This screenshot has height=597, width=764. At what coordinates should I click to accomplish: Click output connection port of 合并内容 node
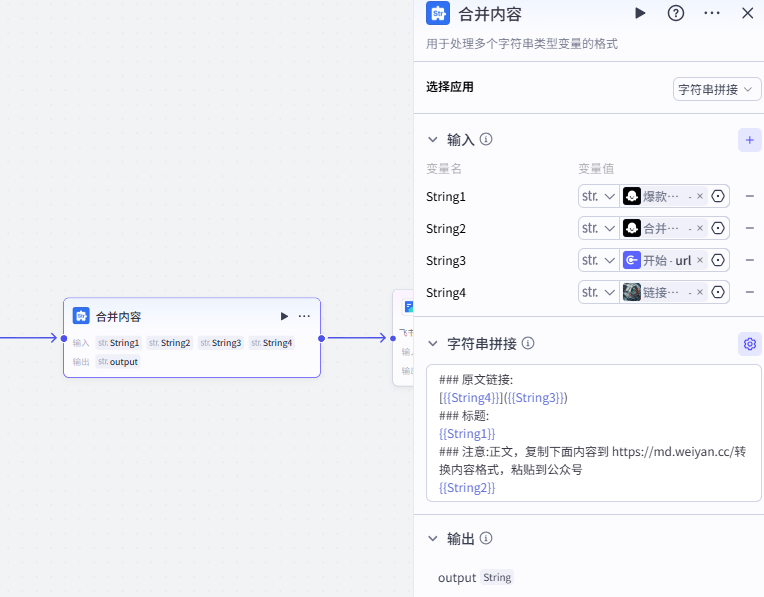point(321,338)
